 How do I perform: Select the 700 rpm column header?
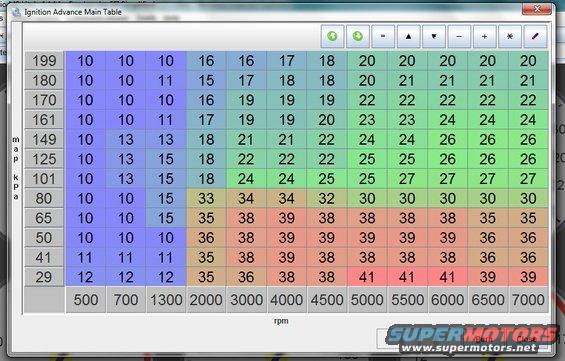(126, 300)
